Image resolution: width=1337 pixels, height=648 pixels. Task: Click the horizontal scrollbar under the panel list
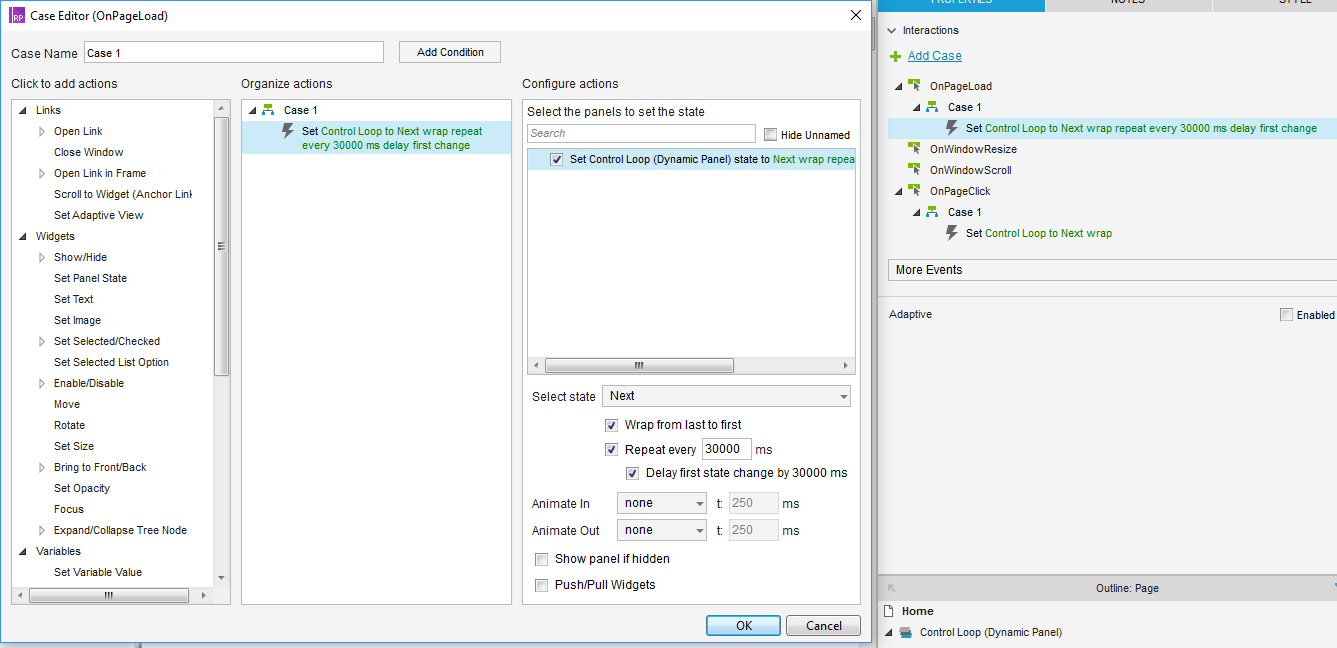[639, 366]
